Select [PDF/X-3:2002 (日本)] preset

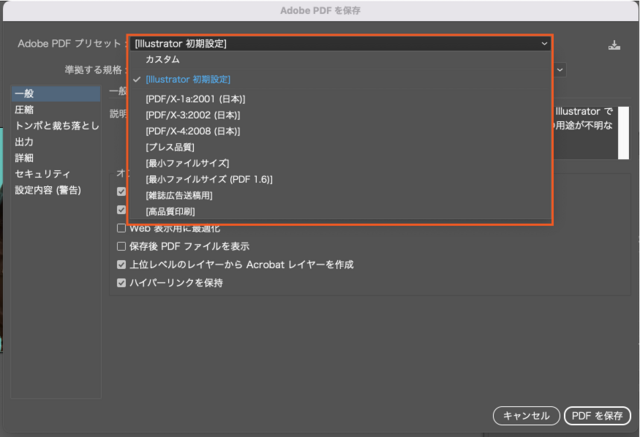pyautogui.click(x=193, y=115)
